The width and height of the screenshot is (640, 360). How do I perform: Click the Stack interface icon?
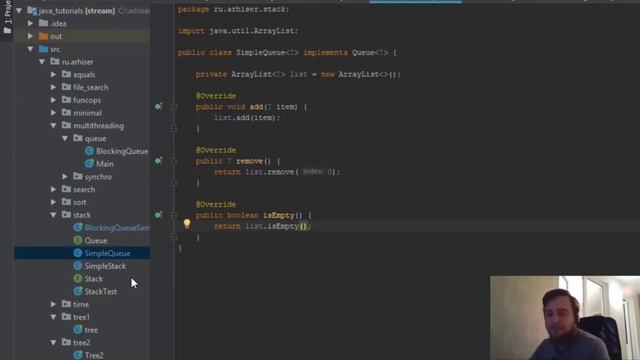pos(78,279)
